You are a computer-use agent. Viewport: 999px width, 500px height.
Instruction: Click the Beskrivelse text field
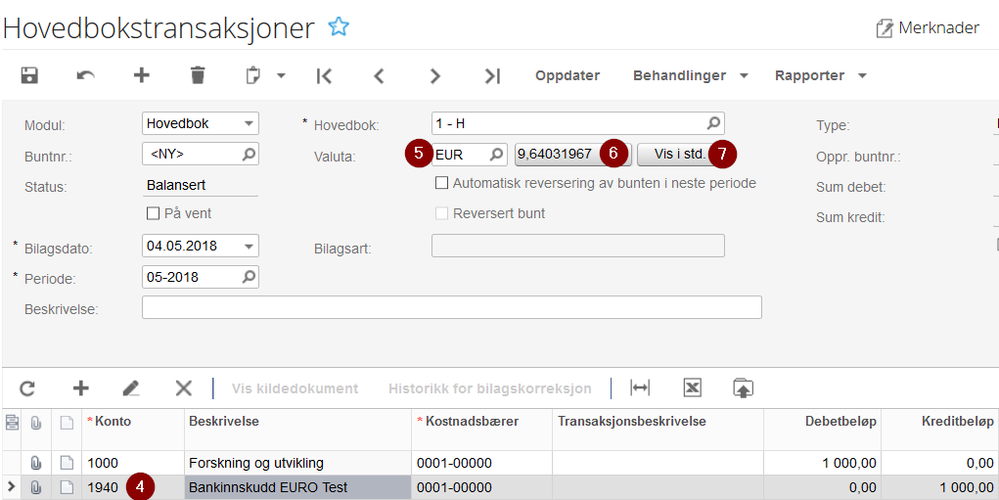pos(452,307)
